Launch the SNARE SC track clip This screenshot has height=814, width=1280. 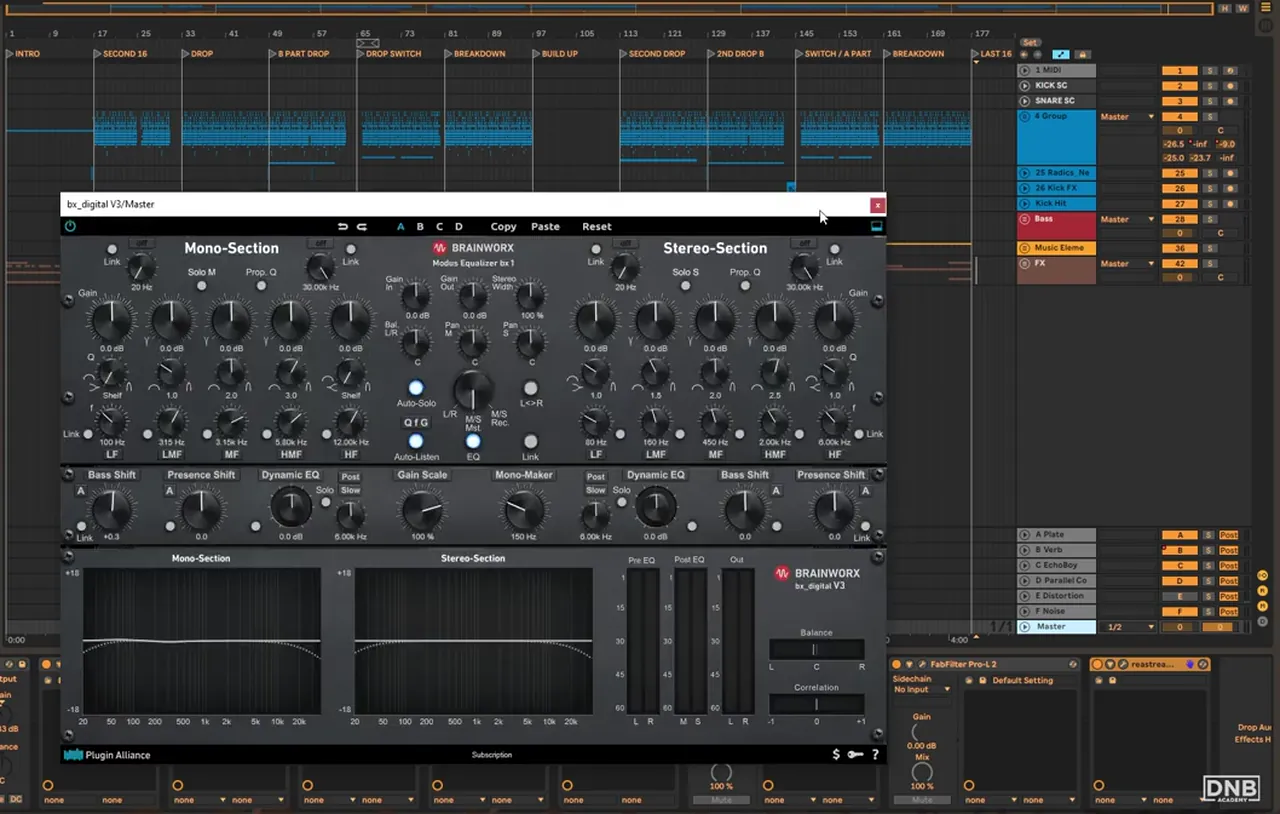[x=1024, y=101]
